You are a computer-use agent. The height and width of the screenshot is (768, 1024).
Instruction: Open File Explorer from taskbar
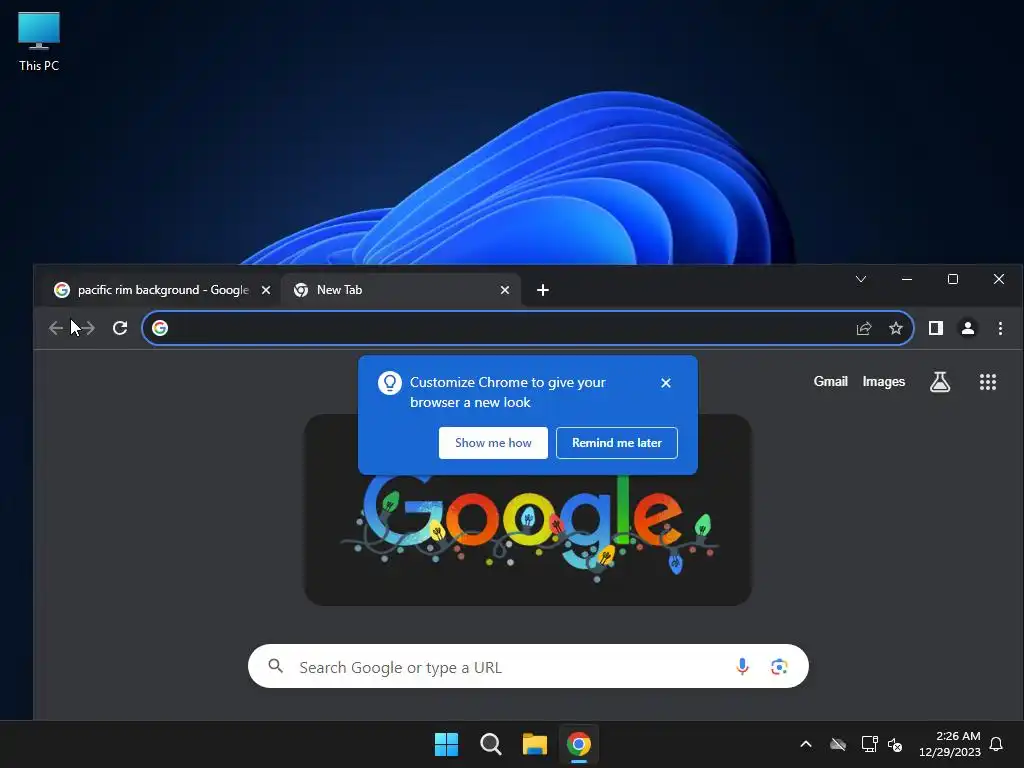[534, 744]
